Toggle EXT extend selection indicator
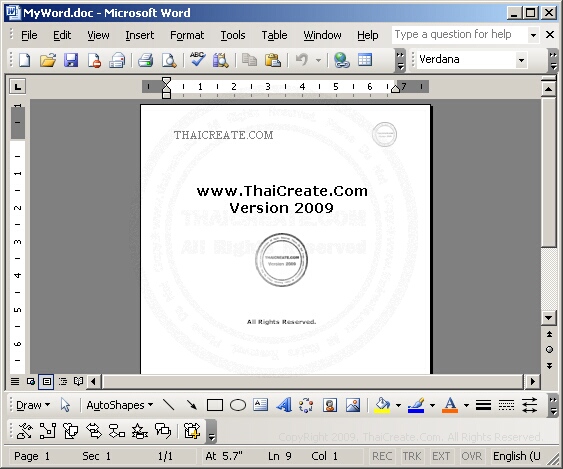This screenshot has width=563, height=469. pyautogui.click(x=441, y=456)
